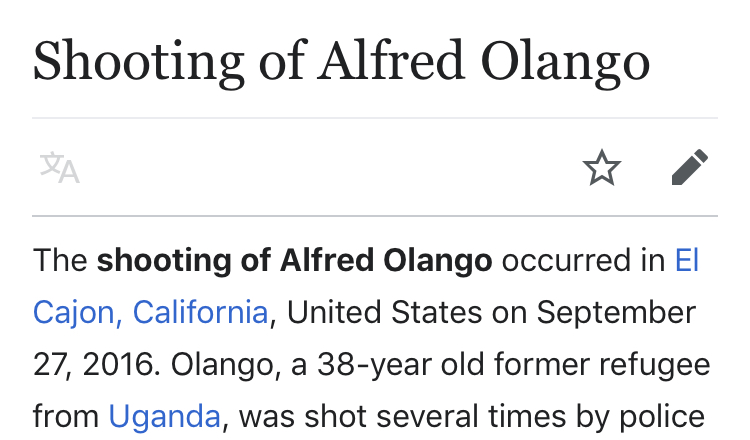
Task: Click the "38-year" text in the paragraph
Action: [375, 364]
